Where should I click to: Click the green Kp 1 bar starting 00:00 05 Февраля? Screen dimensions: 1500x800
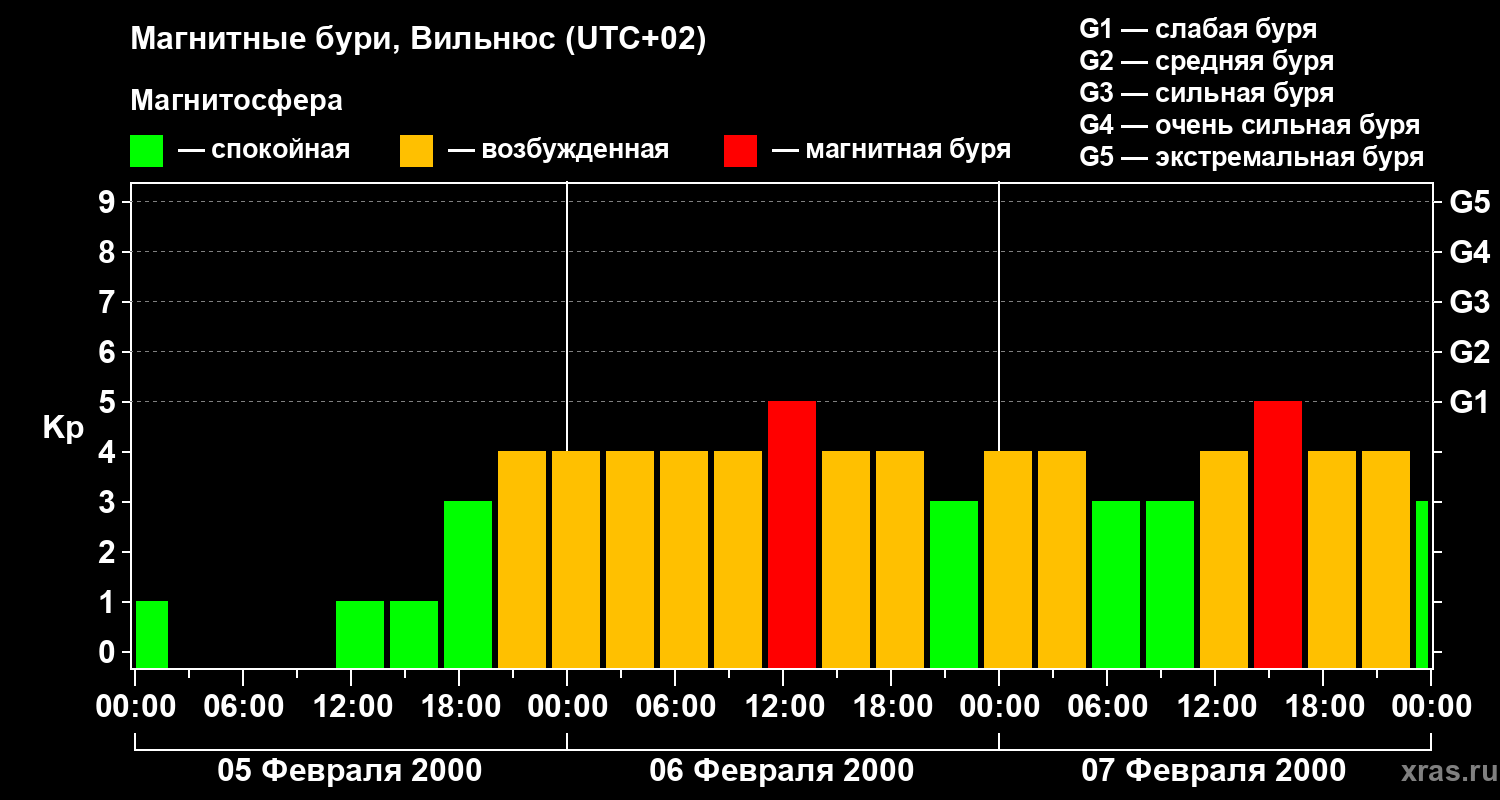tap(152, 634)
